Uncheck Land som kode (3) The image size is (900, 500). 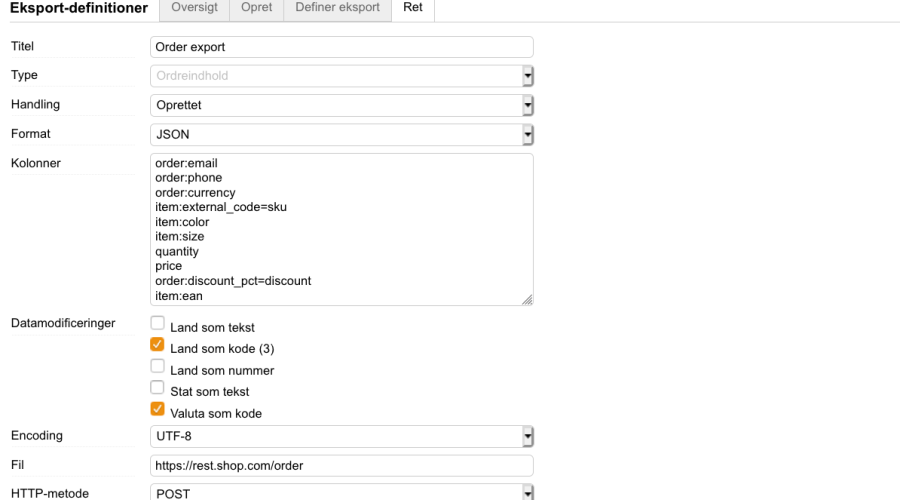coord(157,346)
